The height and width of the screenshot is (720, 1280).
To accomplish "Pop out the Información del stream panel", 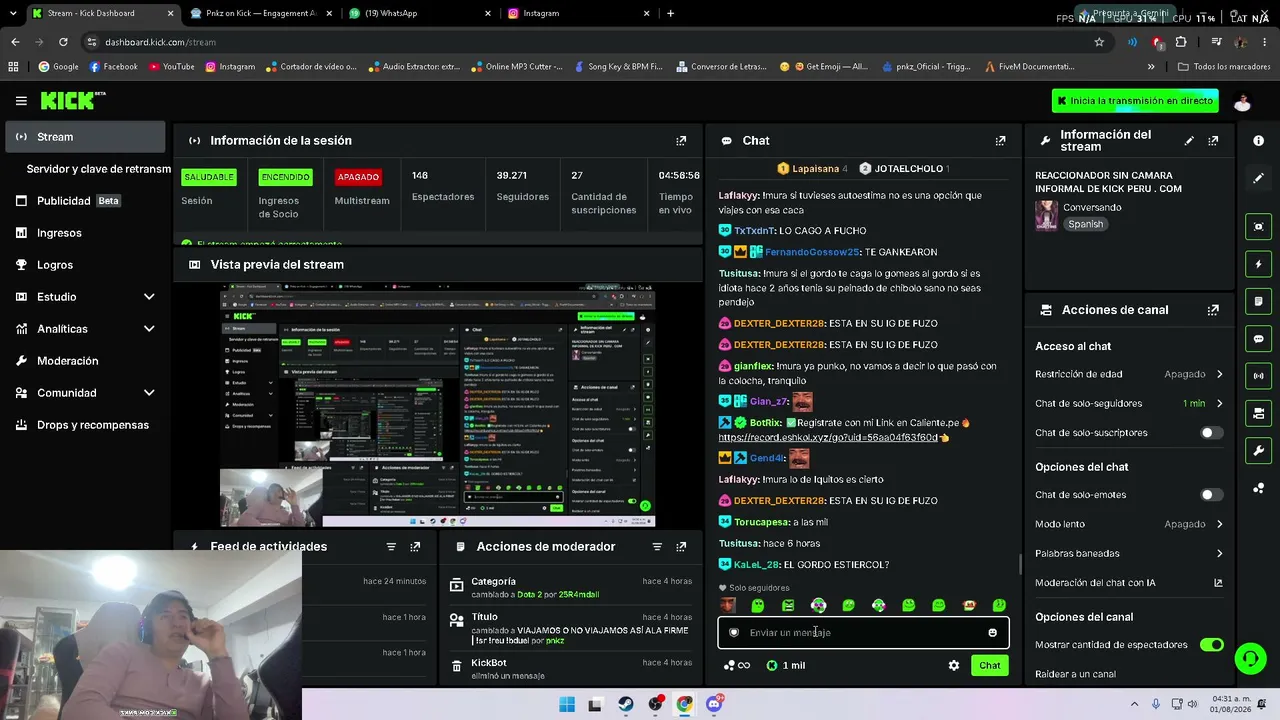I will click(1213, 141).
